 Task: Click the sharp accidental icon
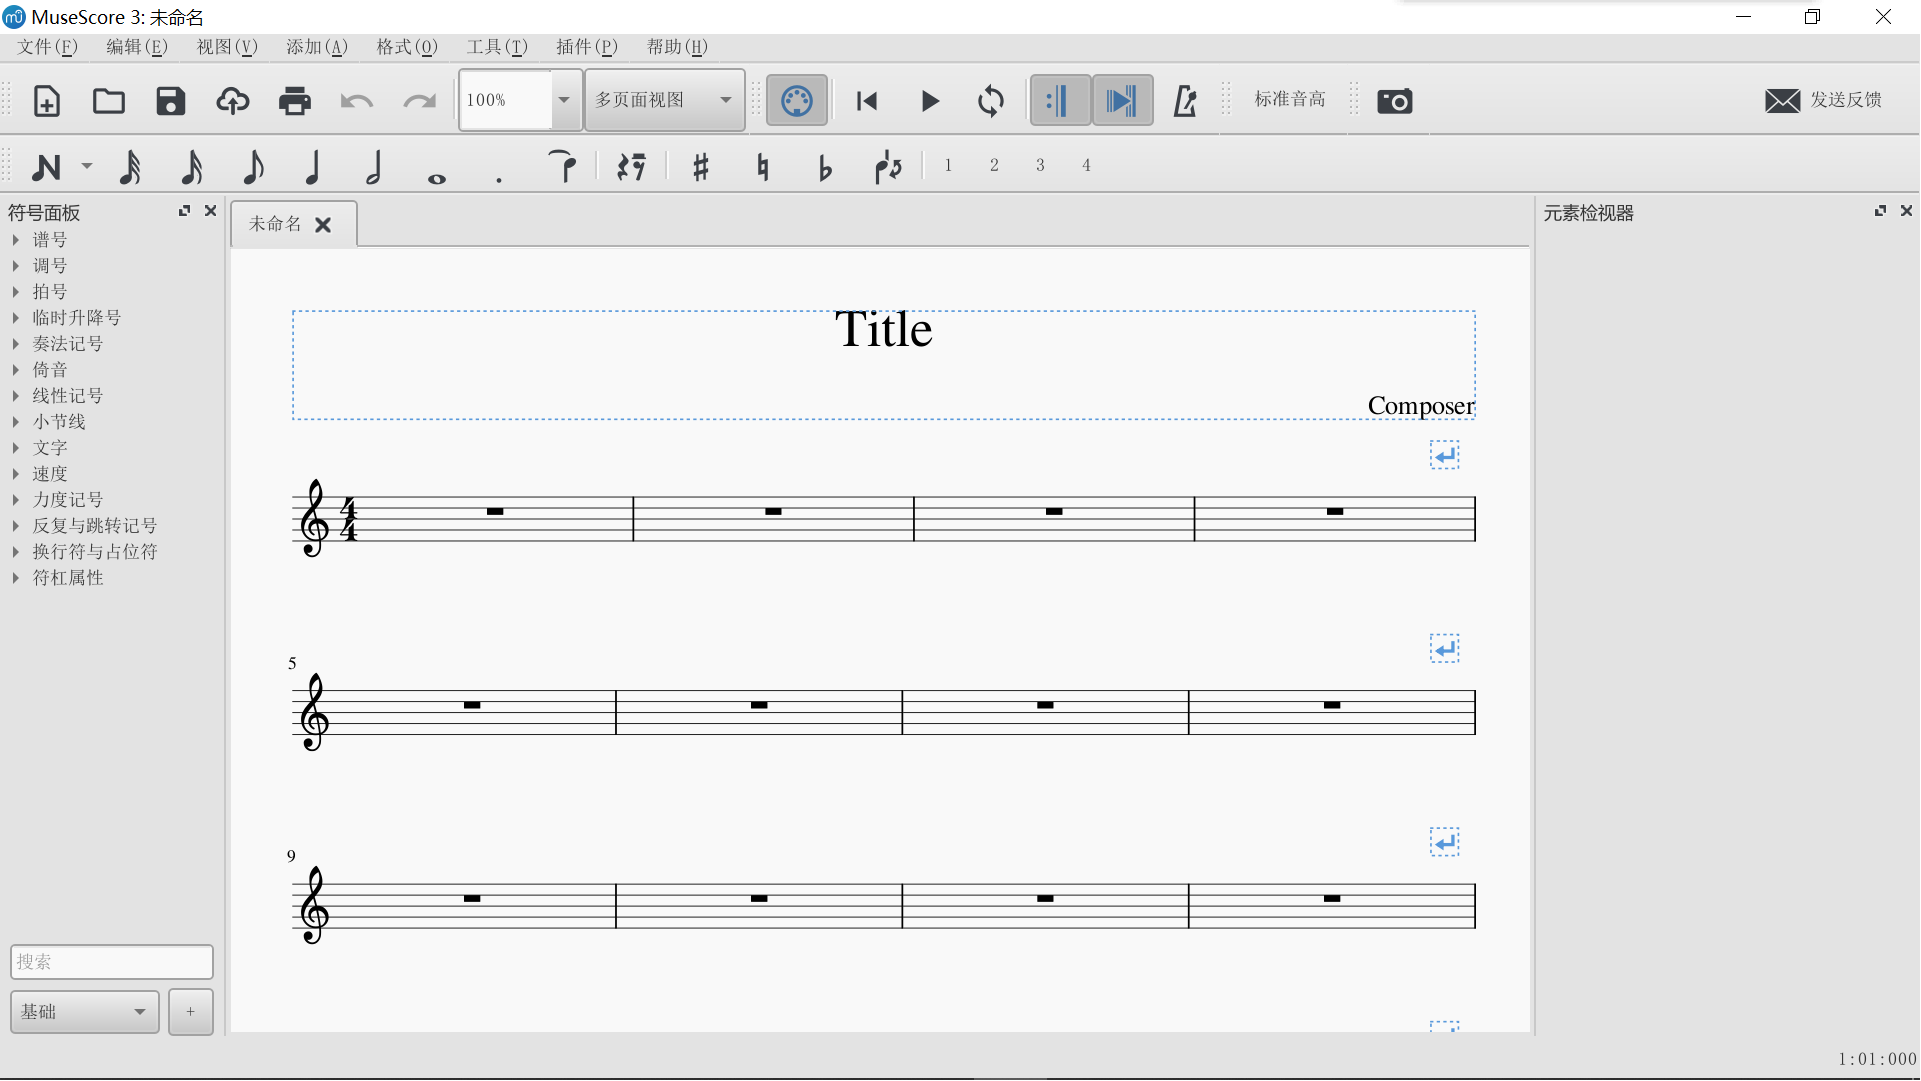[x=701, y=167]
